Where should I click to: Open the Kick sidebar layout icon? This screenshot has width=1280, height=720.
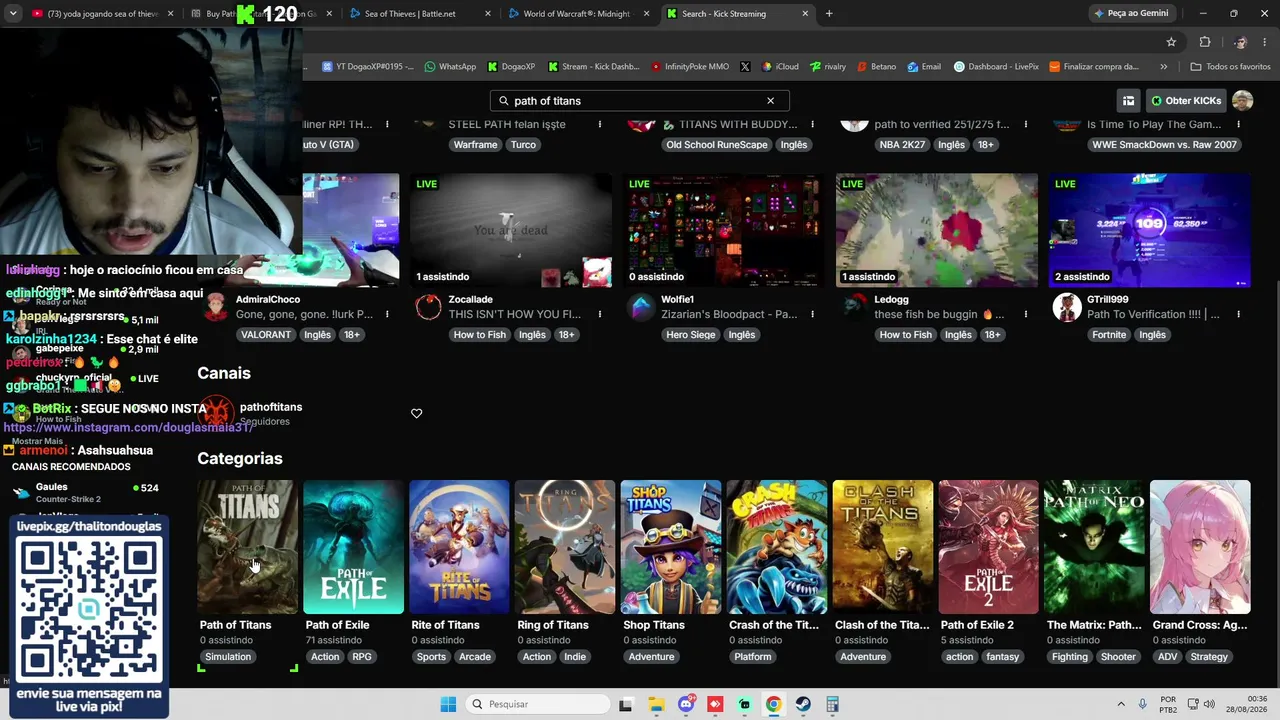pyautogui.click(x=1128, y=101)
